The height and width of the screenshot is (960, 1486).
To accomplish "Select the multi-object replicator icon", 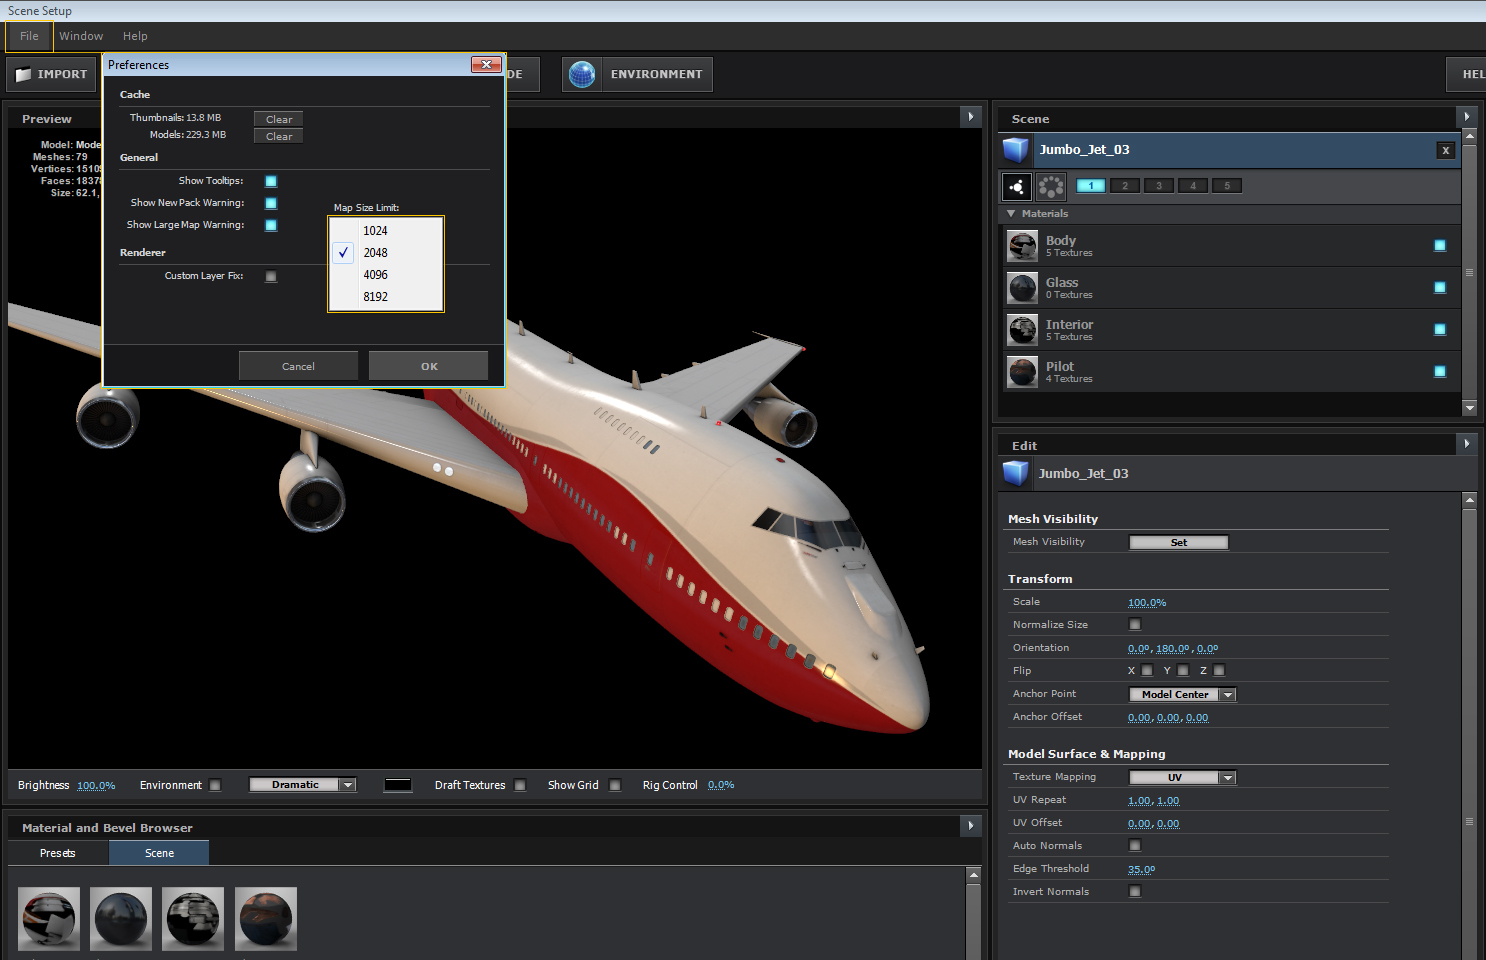I will [x=1050, y=186].
